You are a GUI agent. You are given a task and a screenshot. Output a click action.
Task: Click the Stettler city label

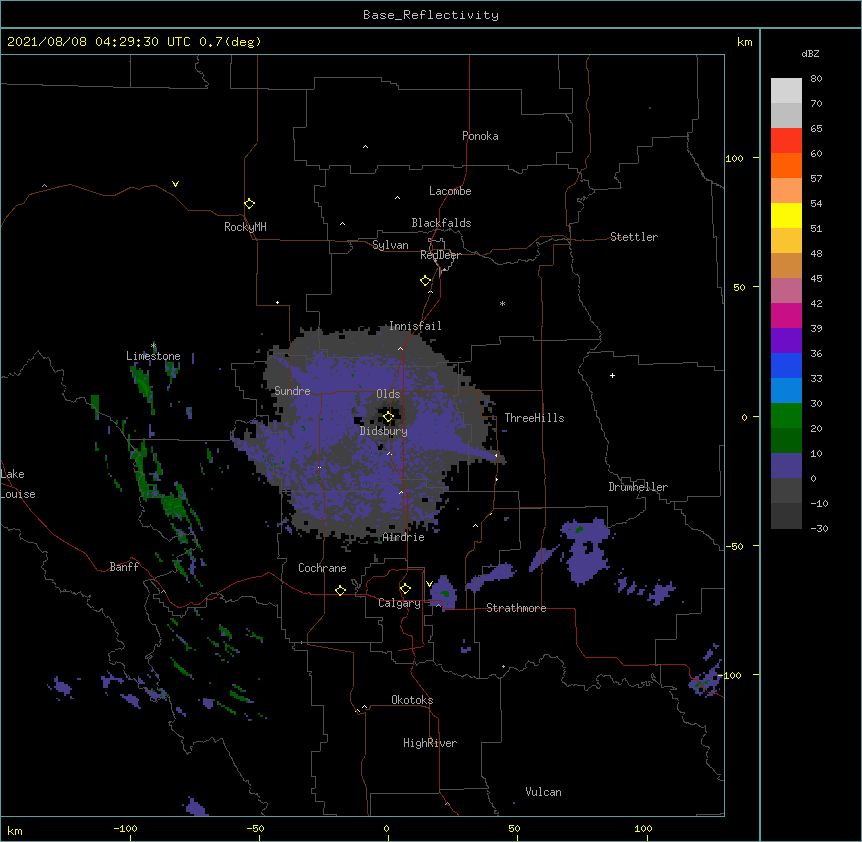point(634,237)
